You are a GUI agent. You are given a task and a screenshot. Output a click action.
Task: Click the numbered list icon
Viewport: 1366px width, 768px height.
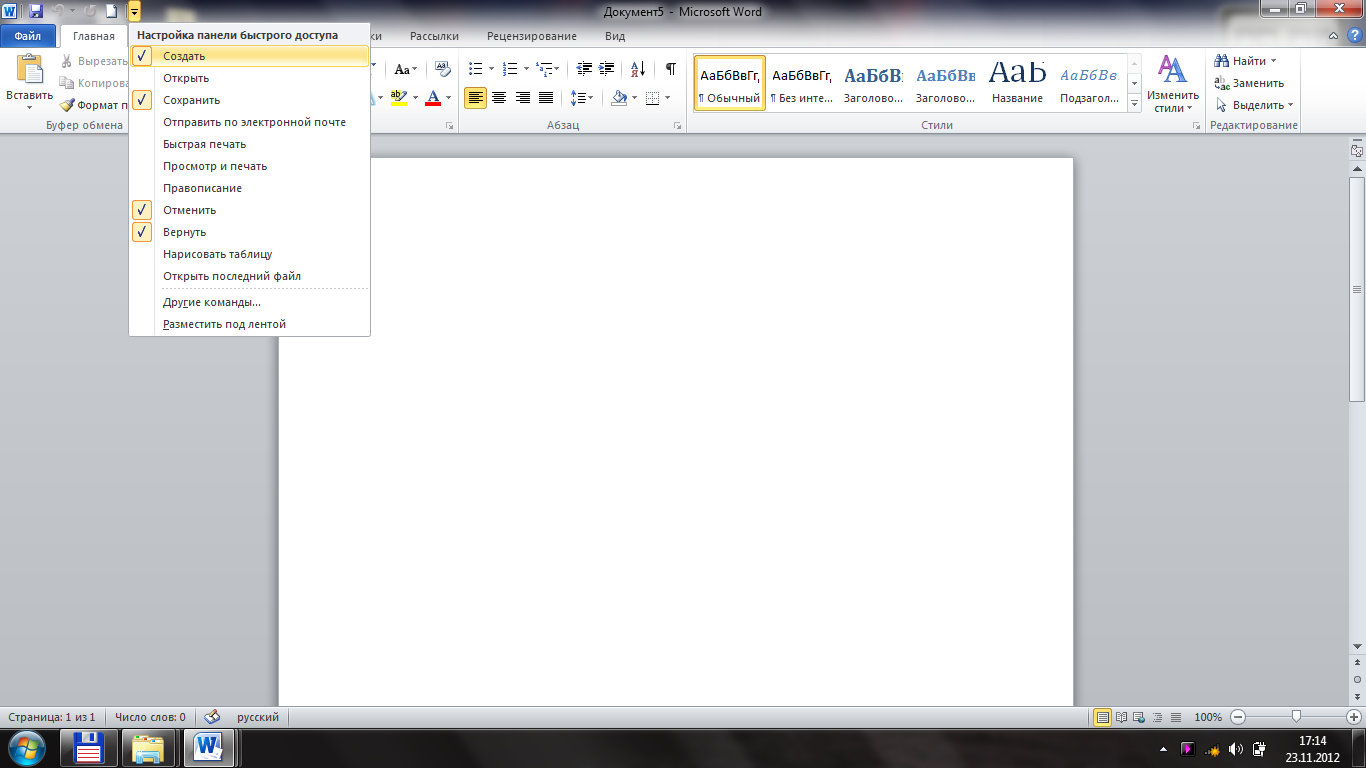(x=510, y=69)
